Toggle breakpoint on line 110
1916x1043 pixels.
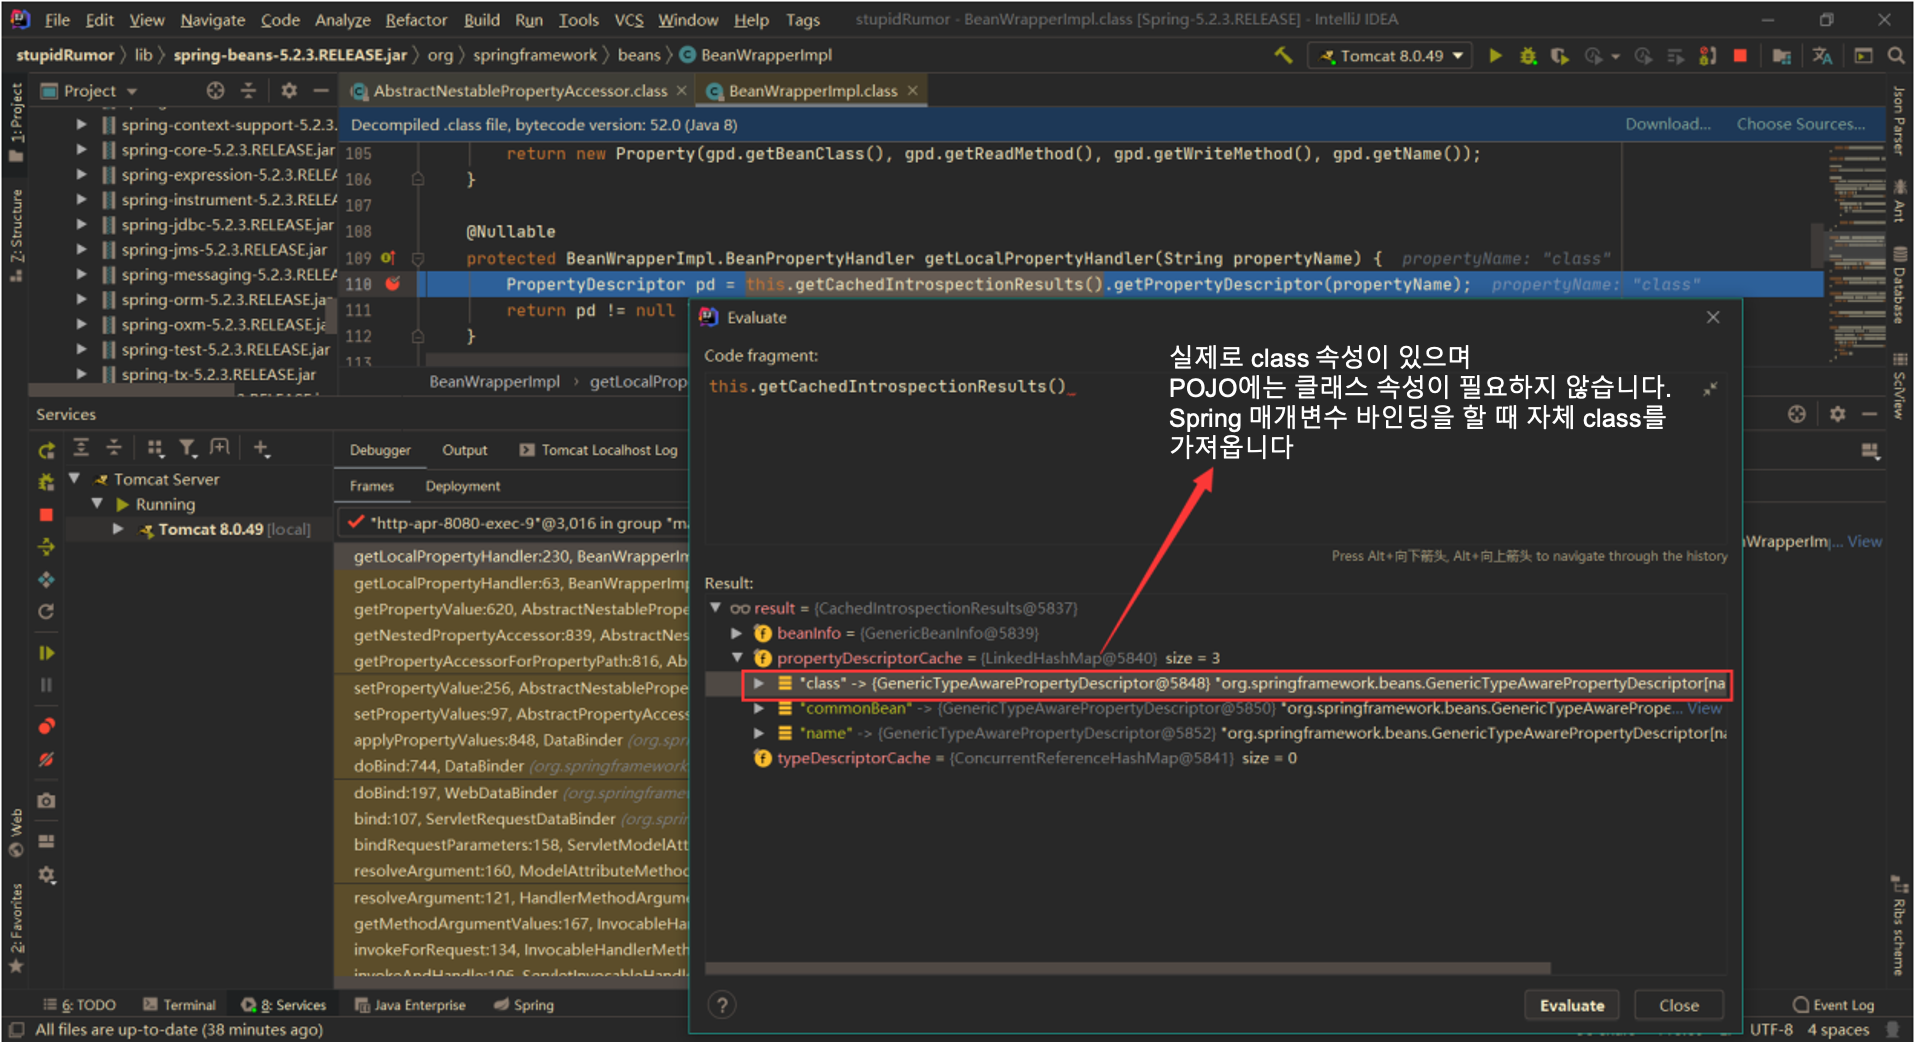[x=393, y=284]
